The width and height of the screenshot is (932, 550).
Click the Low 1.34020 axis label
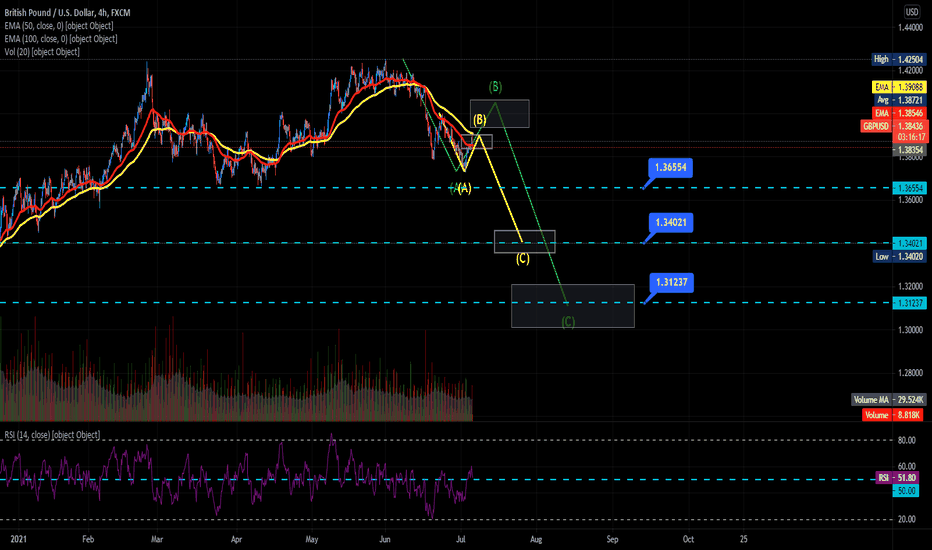(900, 256)
